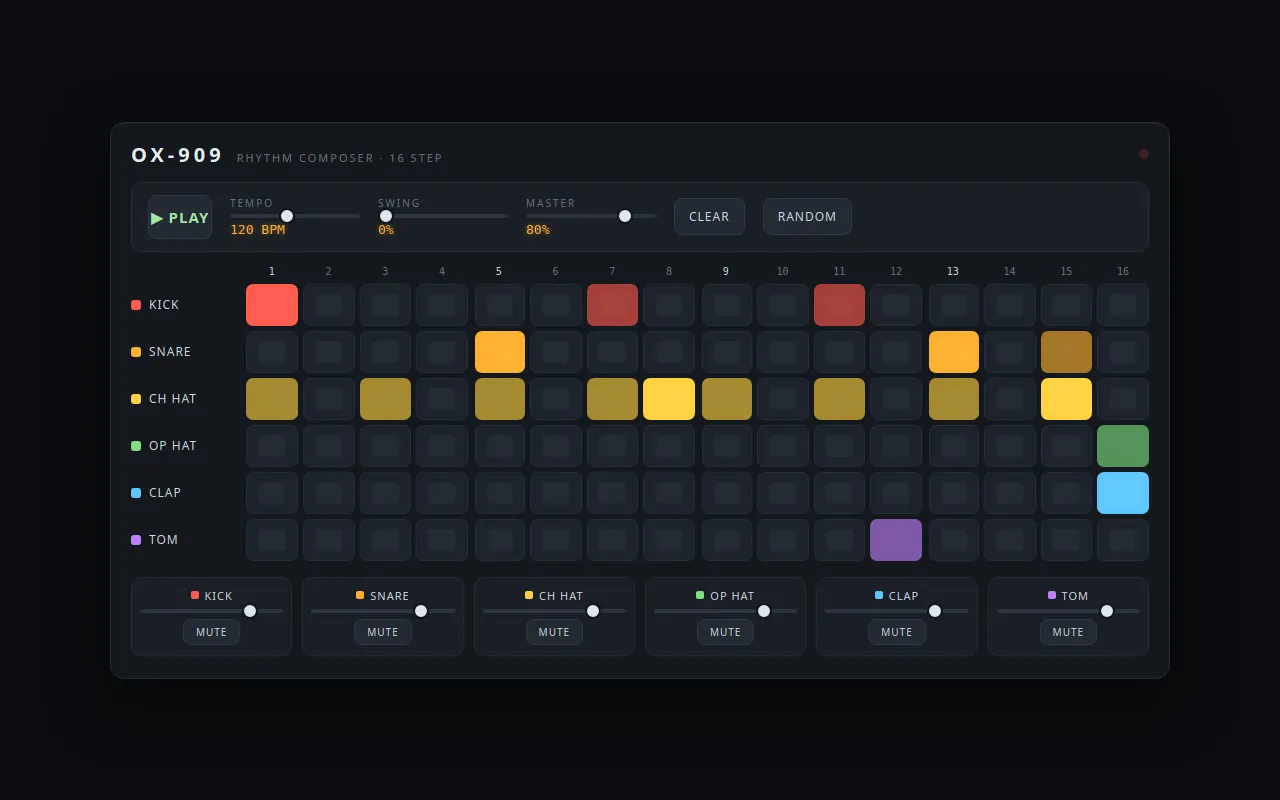Start playback with the Play button
Viewport: 1280px width, 800px height.
180,217
